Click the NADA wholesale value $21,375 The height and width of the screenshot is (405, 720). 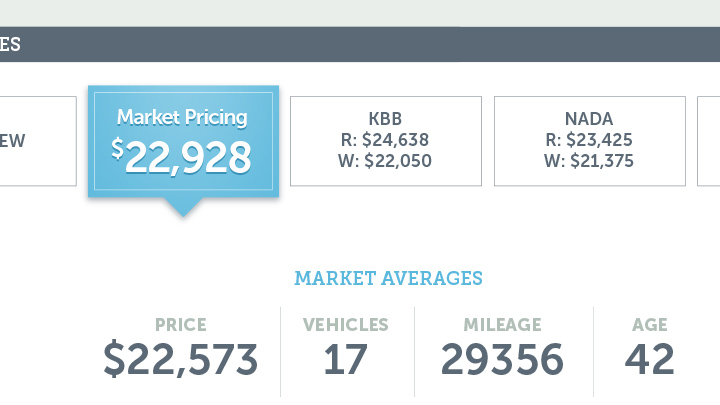589,161
